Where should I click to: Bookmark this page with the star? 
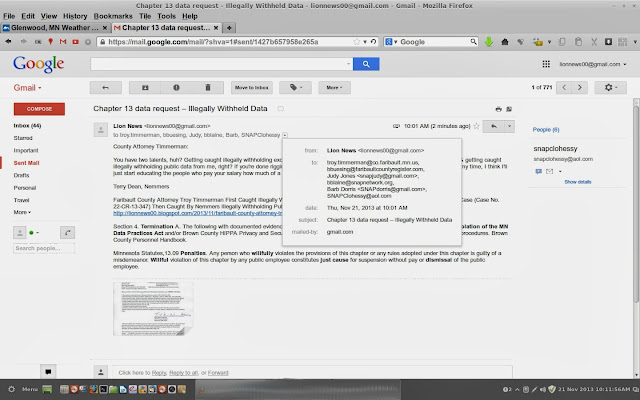point(356,42)
